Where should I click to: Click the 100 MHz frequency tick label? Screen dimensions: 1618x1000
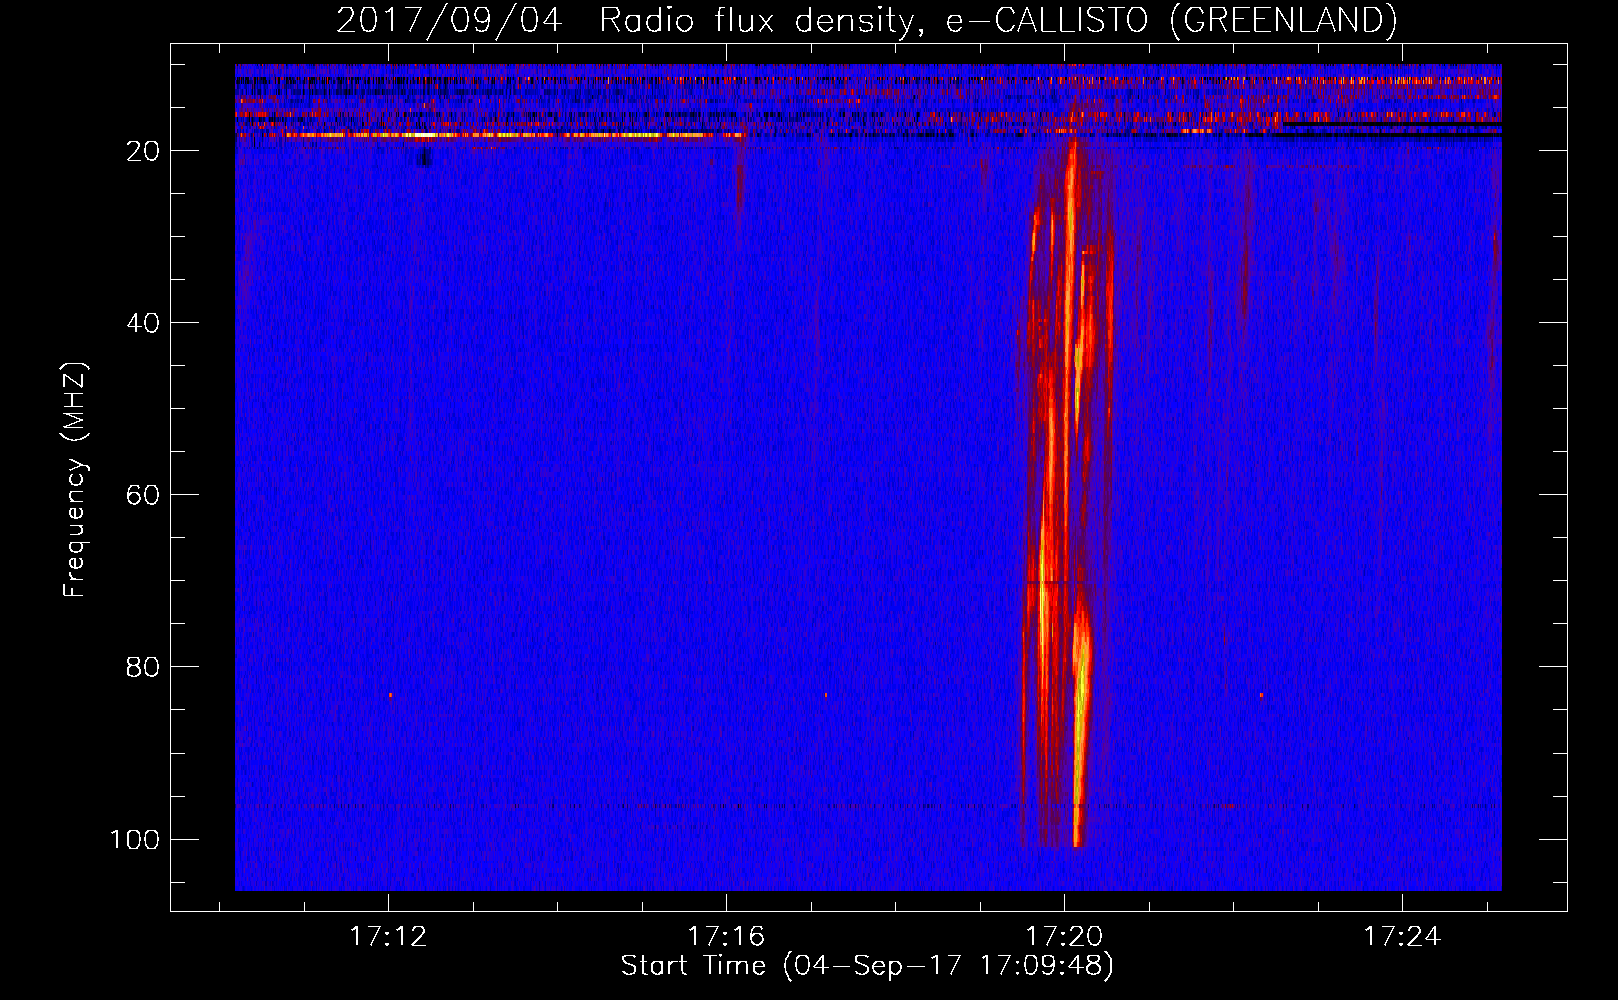point(135,839)
